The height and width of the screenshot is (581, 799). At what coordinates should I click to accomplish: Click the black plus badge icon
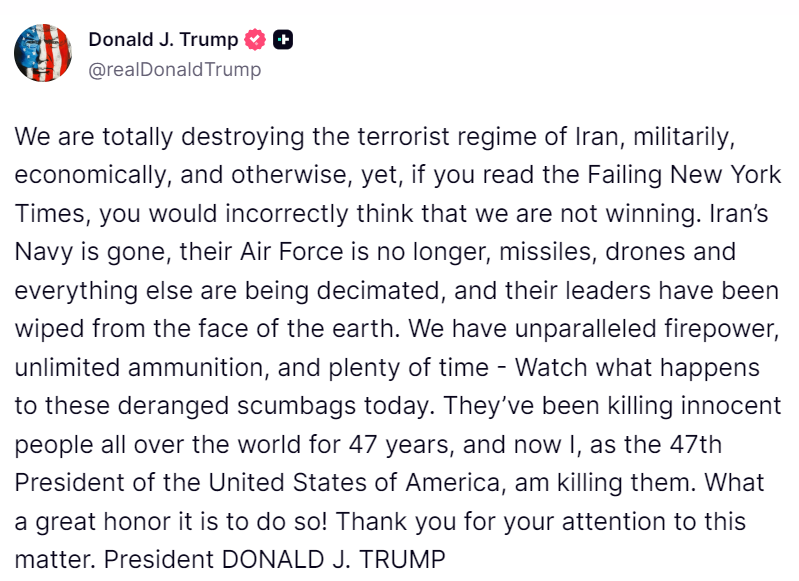pyautogui.click(x=284, y=40)
